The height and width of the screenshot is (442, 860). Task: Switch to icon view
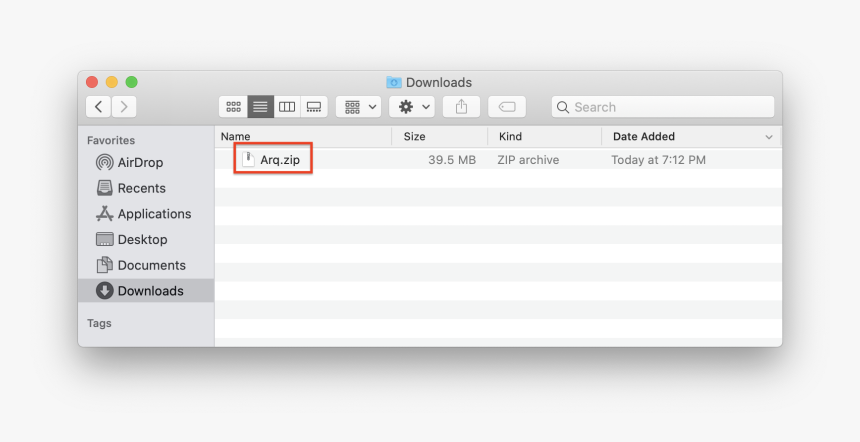click(x=233, y=107)
